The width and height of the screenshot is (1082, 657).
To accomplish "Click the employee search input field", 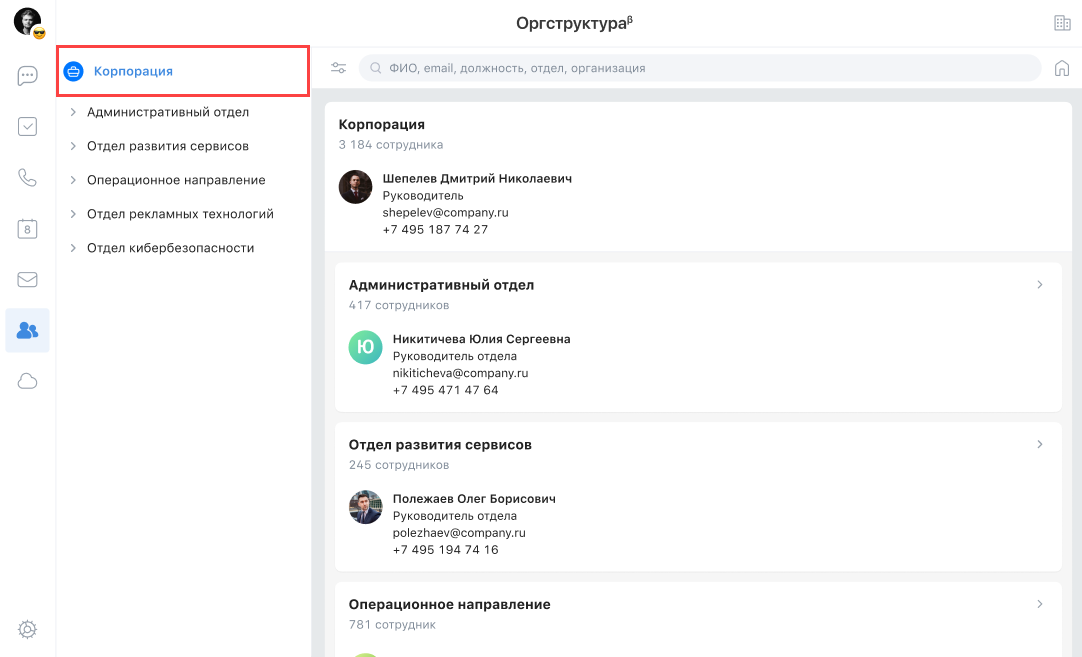I will 700,68.
